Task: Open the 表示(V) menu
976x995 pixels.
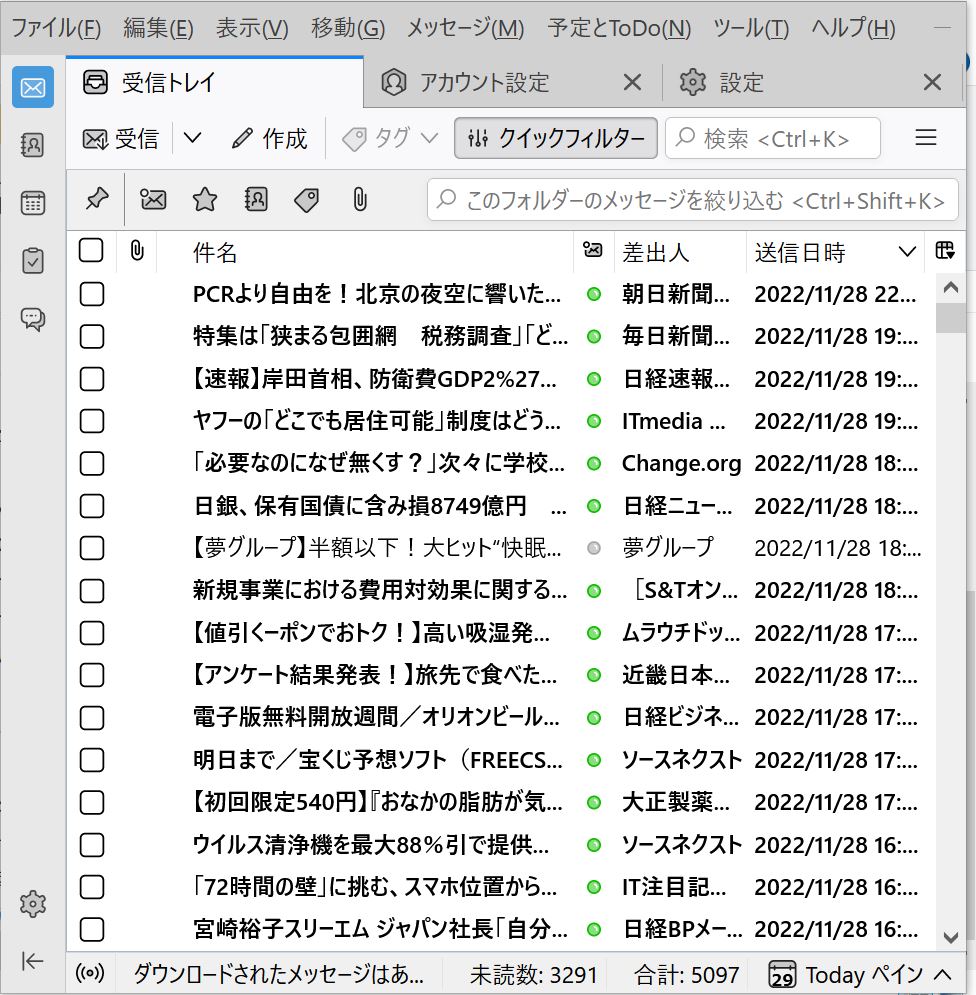Action: [x=252, y=28]
